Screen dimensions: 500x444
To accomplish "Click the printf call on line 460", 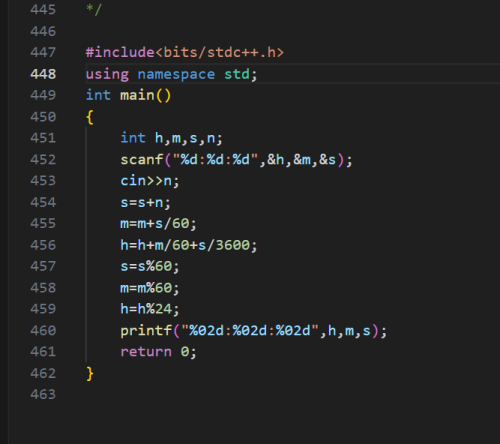I will pos(254,331).
